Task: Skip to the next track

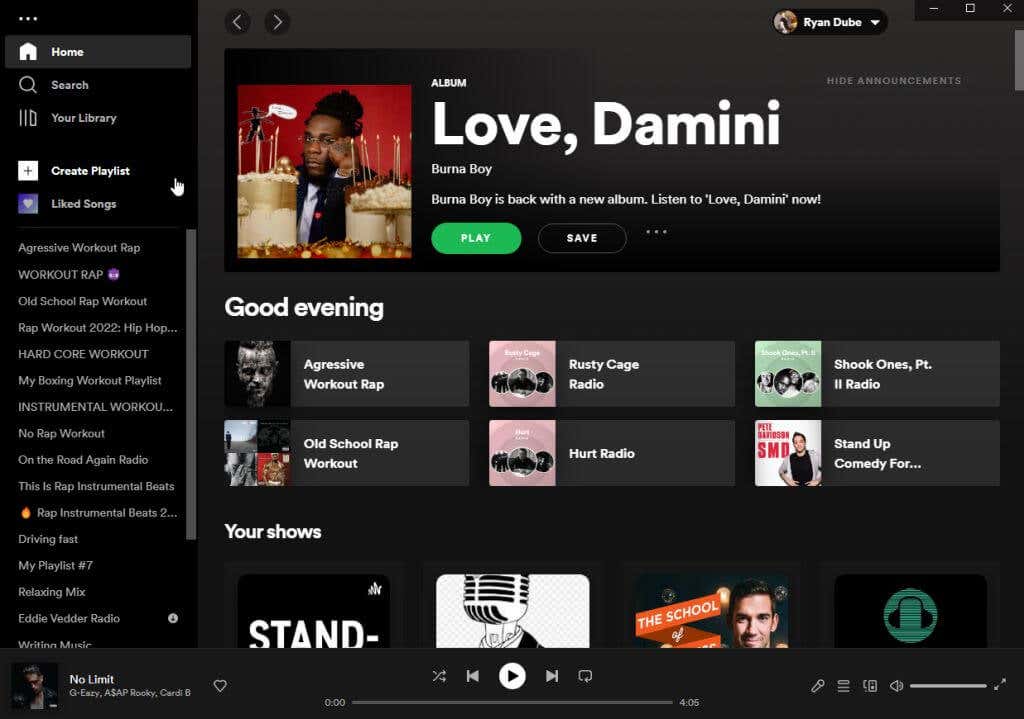Action: pyautogui.click(x=552, y=676)
